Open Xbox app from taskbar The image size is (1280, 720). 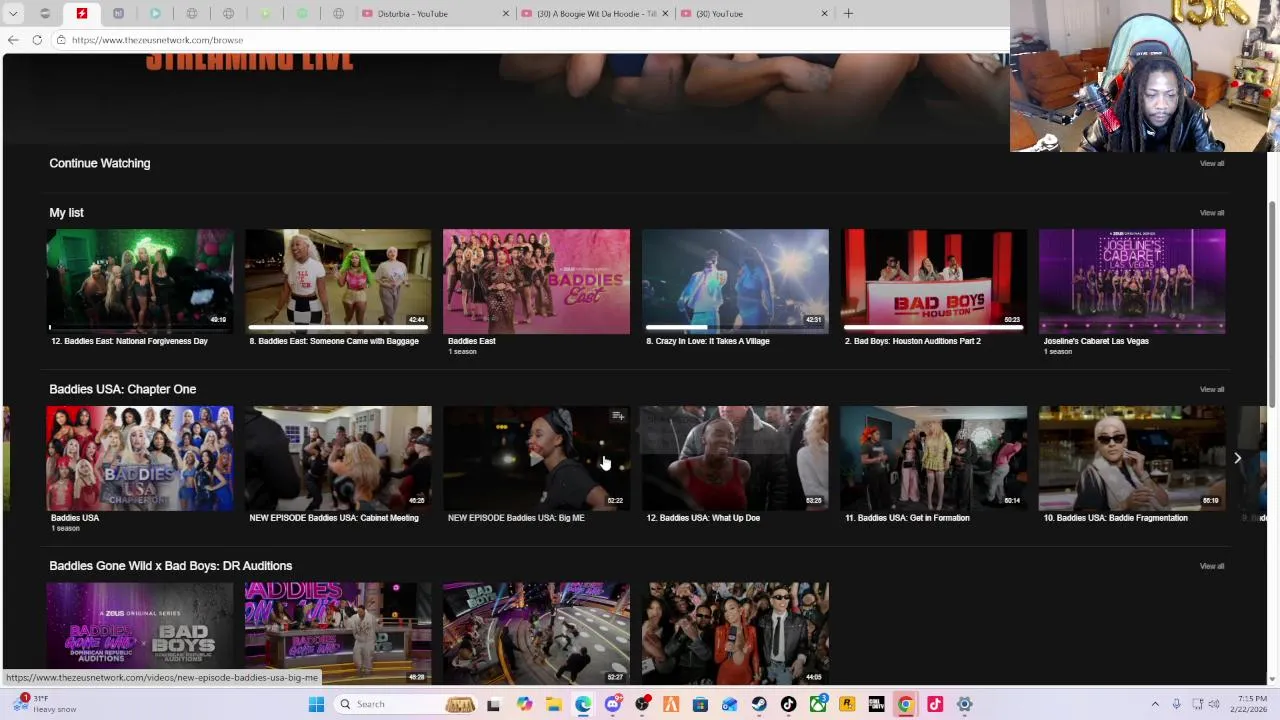tap(818, 704)
